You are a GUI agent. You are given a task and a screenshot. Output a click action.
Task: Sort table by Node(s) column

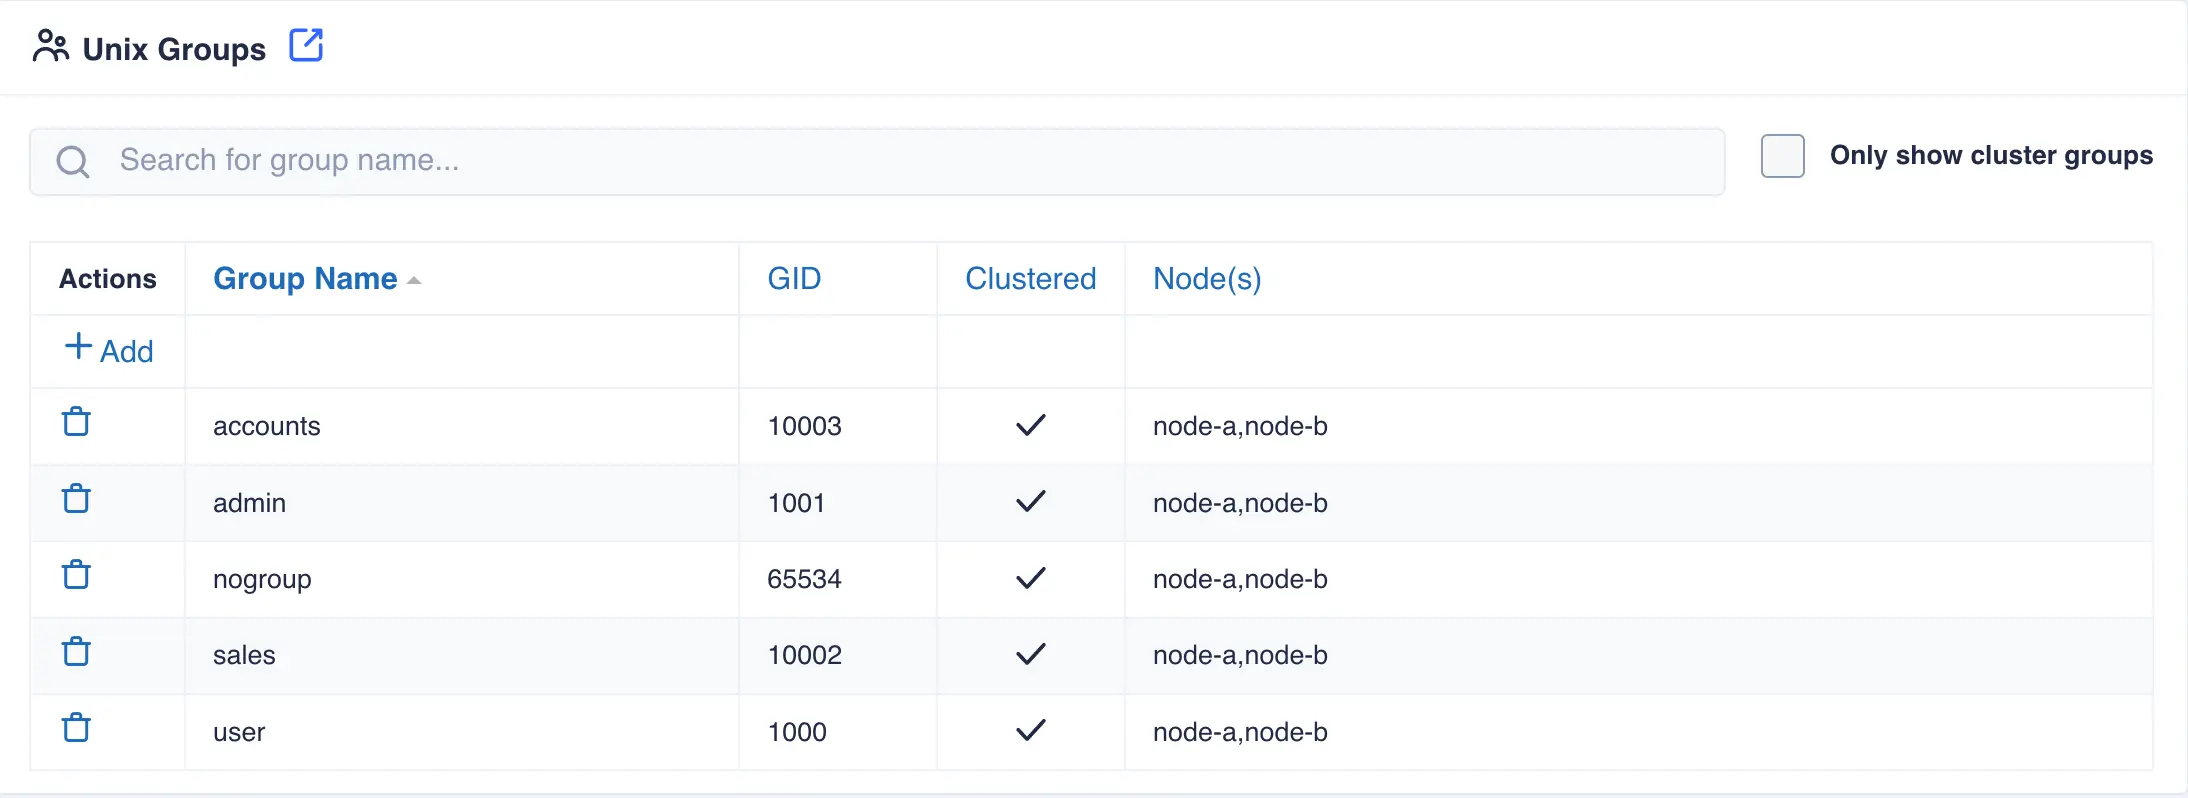(x=1206, y=279)
